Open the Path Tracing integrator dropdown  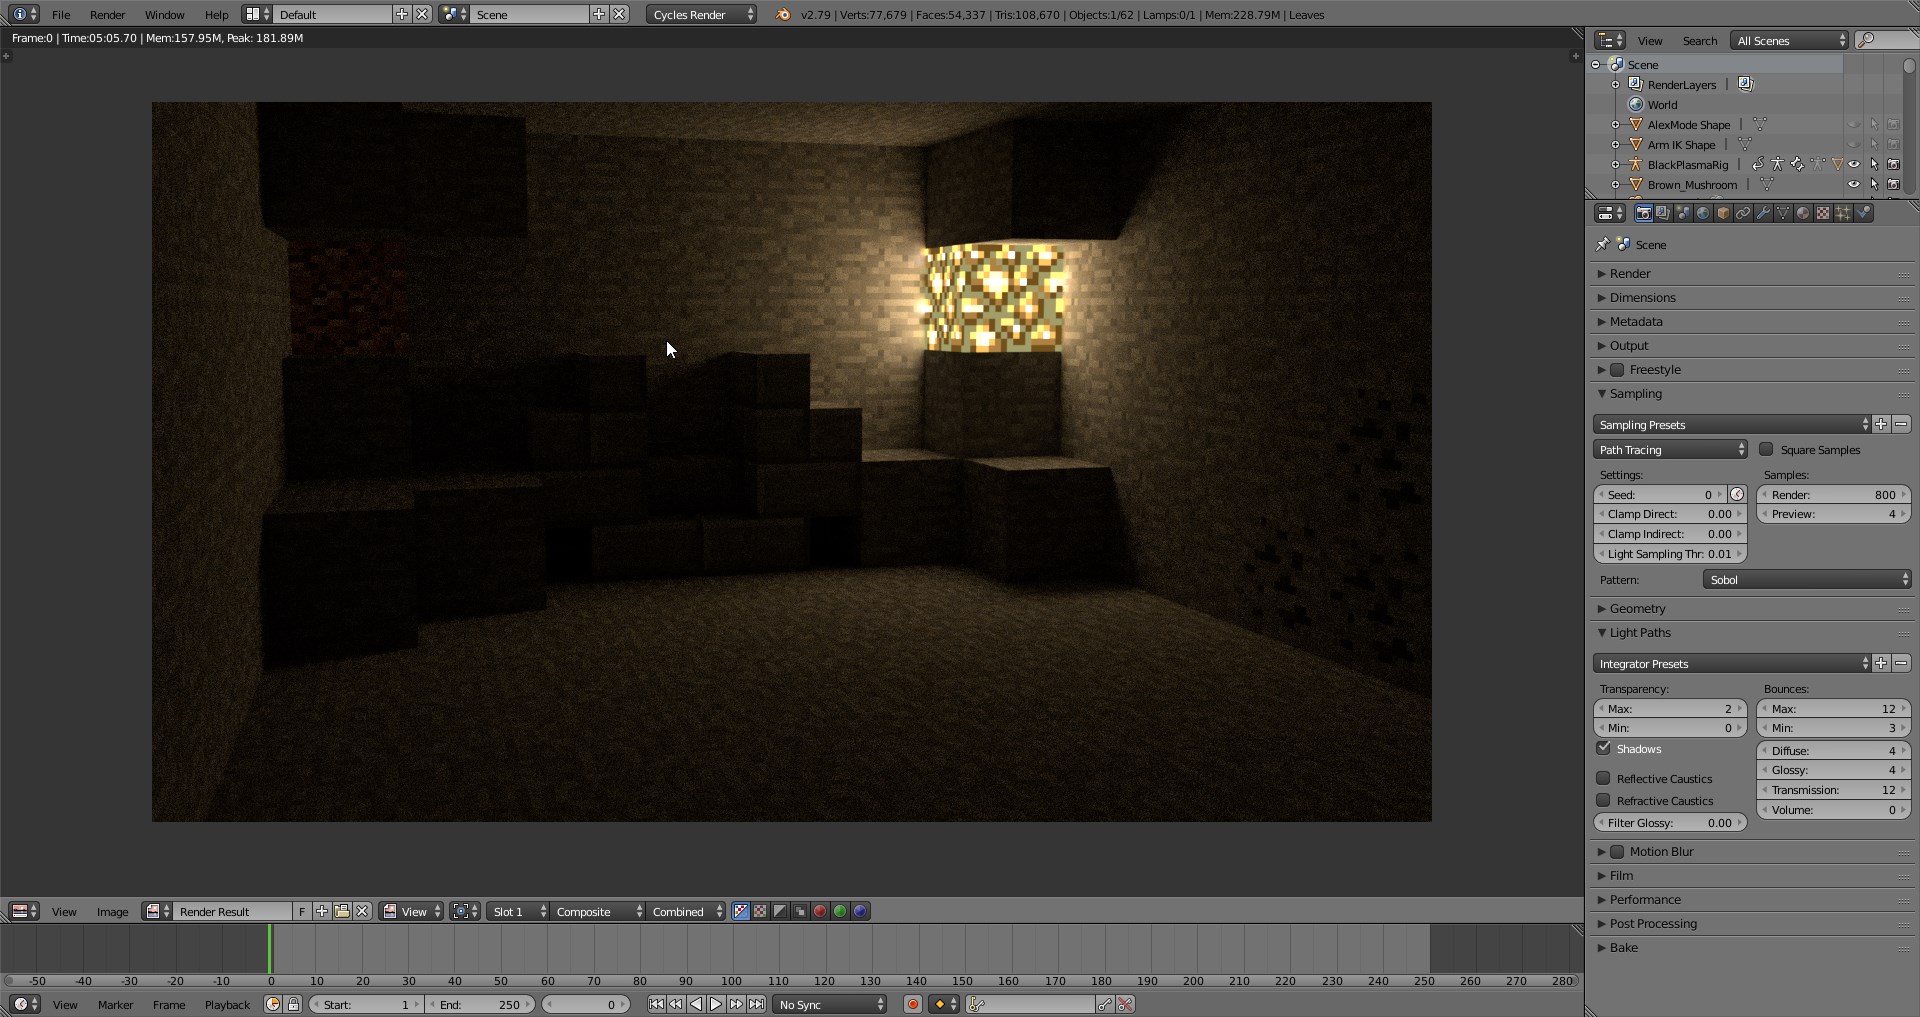point(1670,449)
